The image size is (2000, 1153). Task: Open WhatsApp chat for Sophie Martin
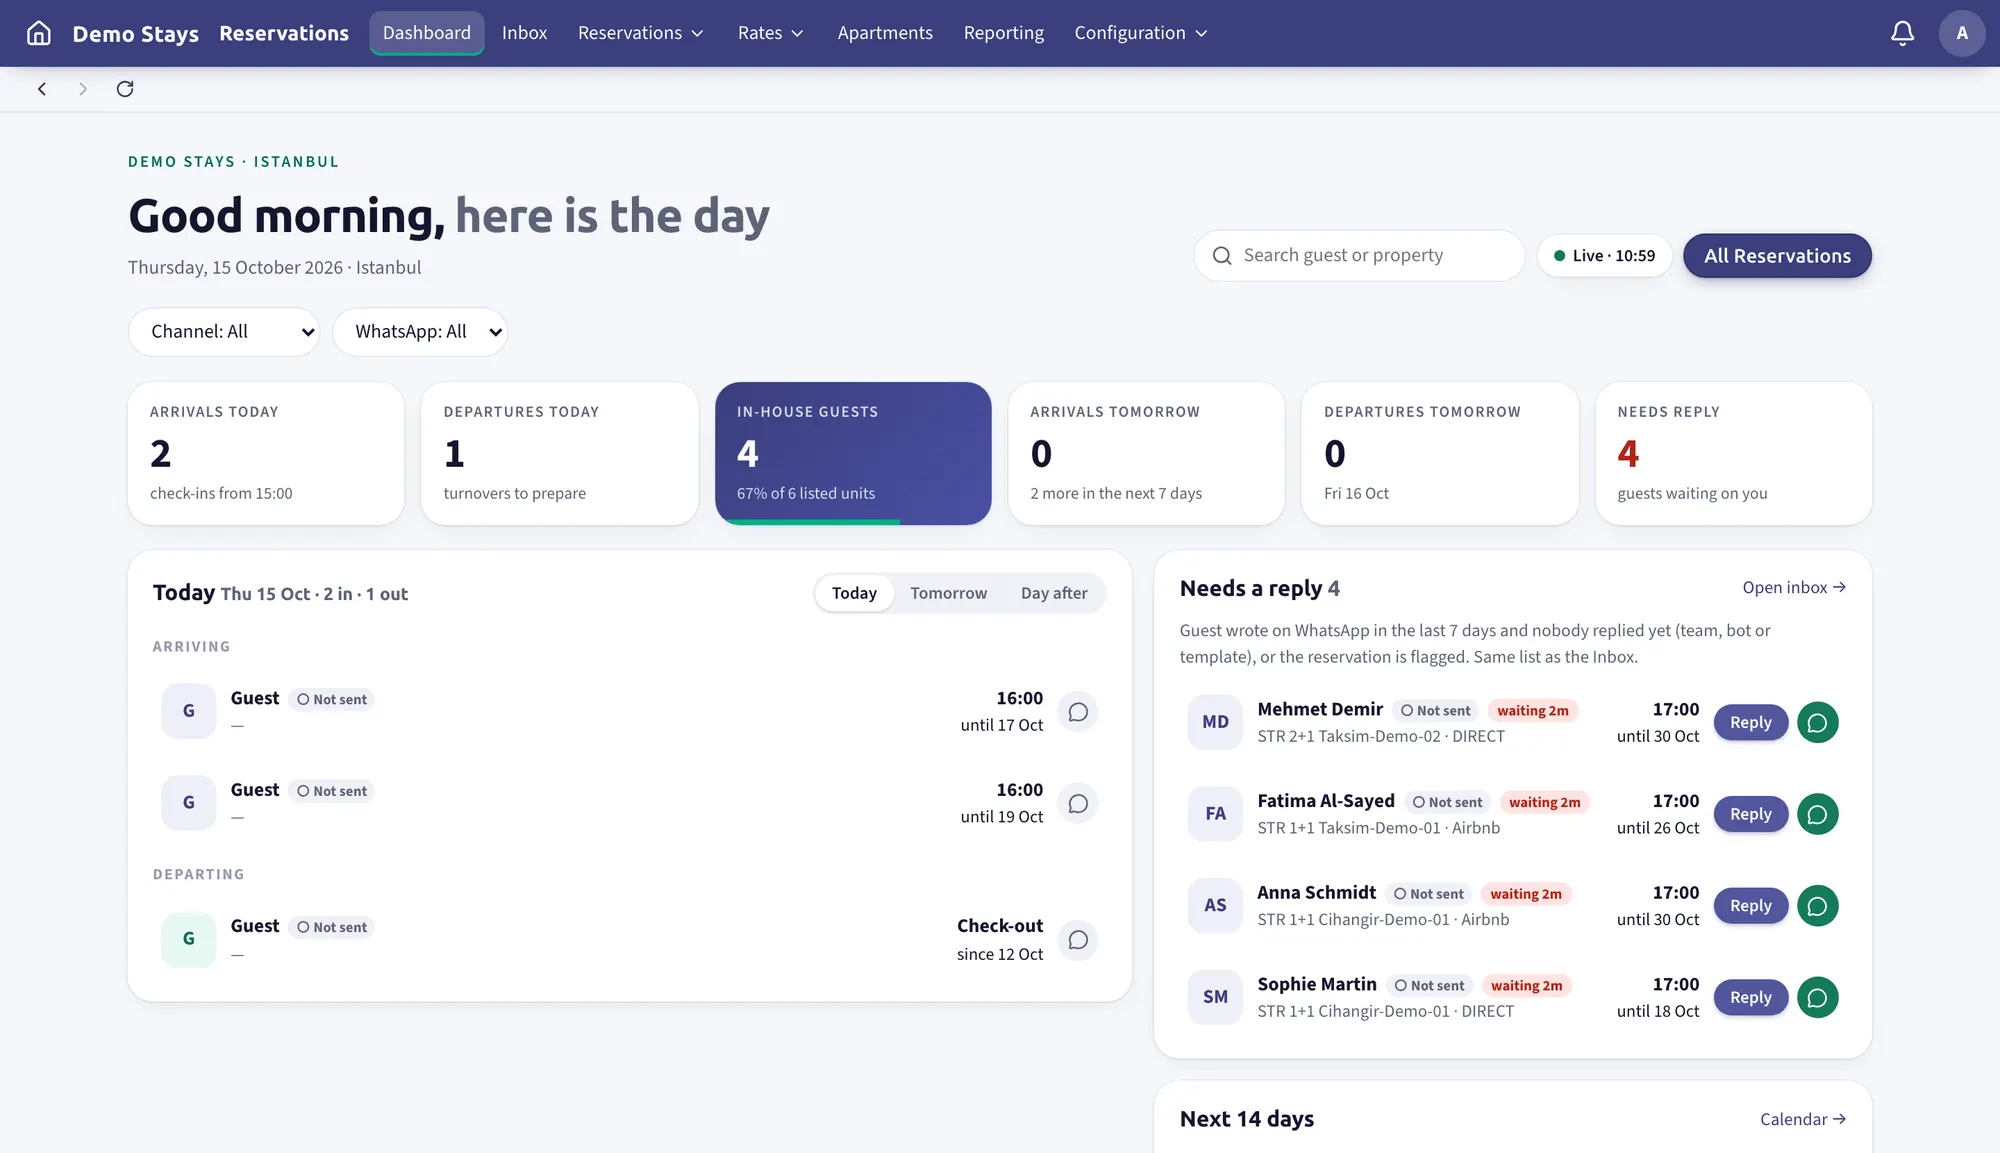pos(1817,998)
